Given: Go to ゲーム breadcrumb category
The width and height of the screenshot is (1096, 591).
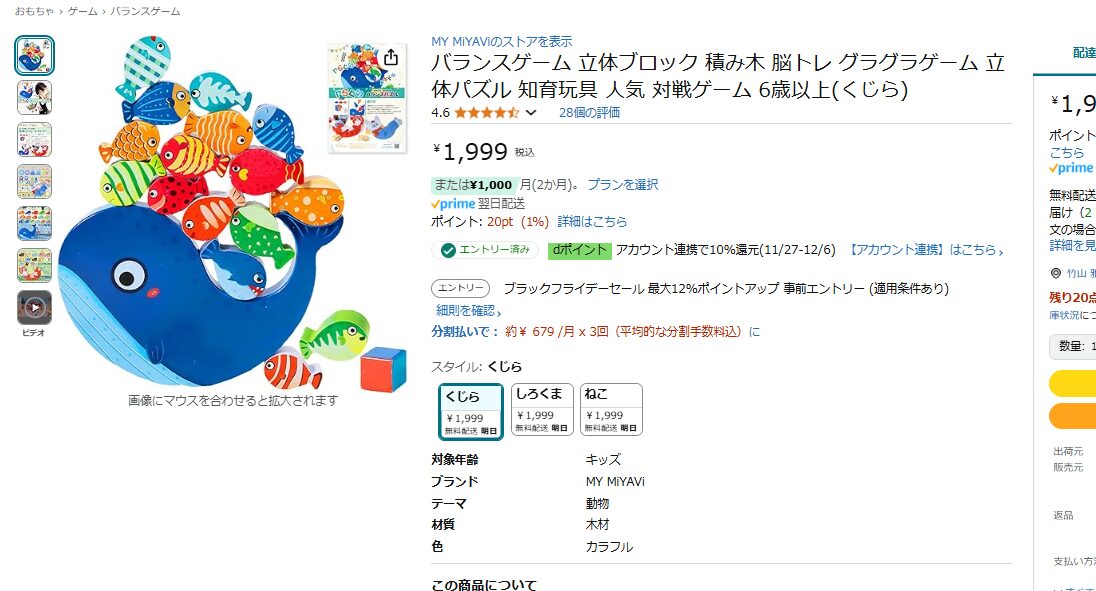Looking at the screenshot, I should pos(82,11).
